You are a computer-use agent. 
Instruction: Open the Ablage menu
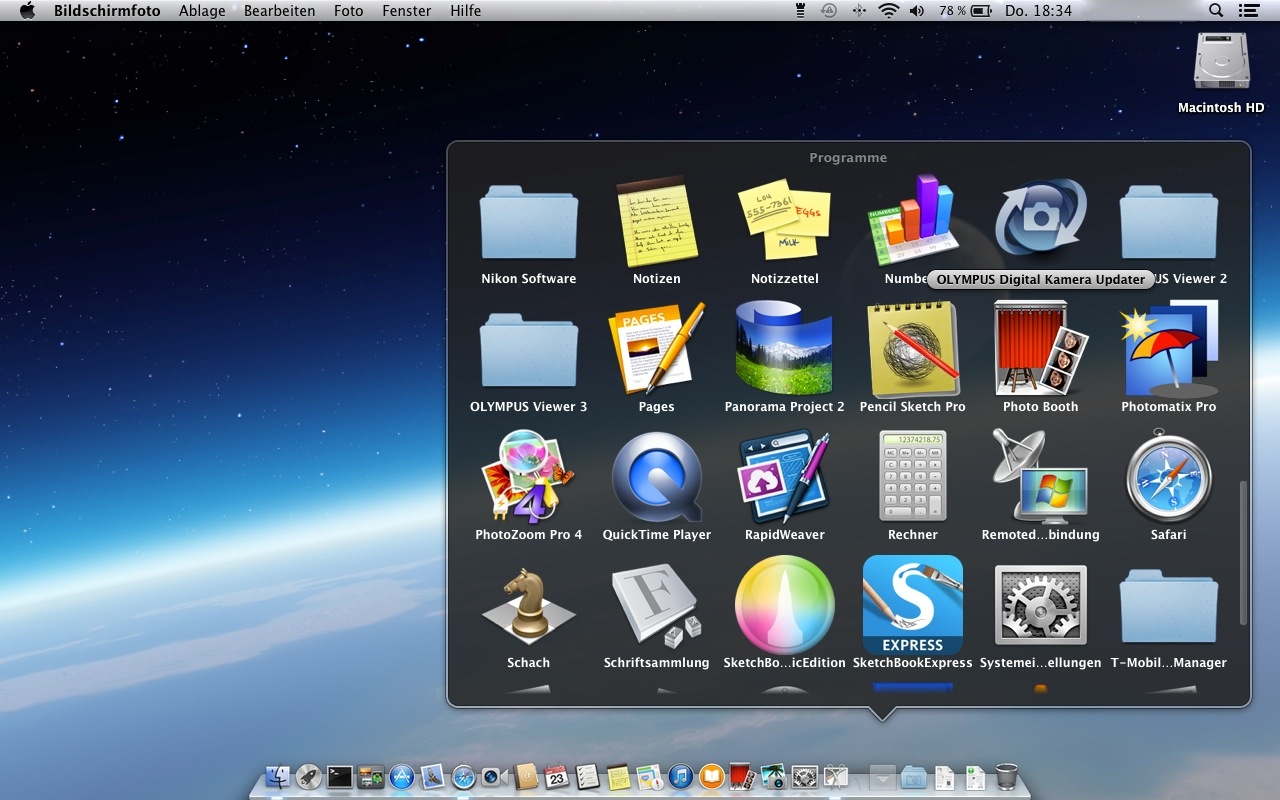pos(202,11)
